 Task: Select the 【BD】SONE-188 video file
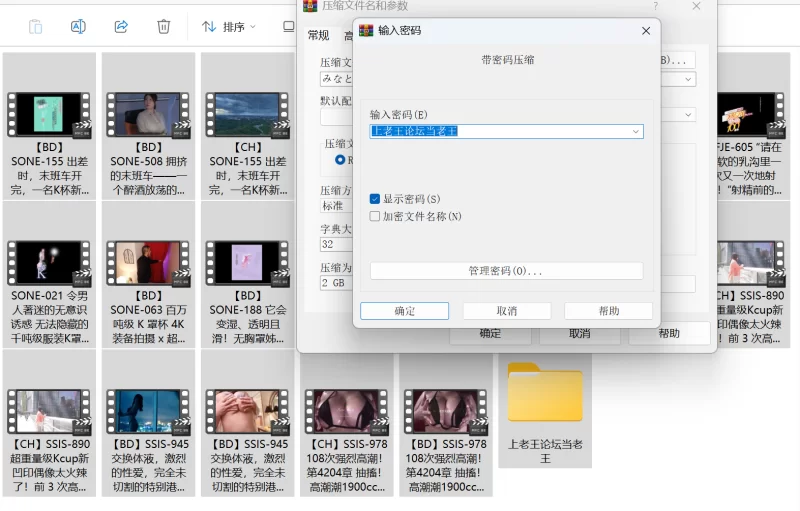(247, 275)
